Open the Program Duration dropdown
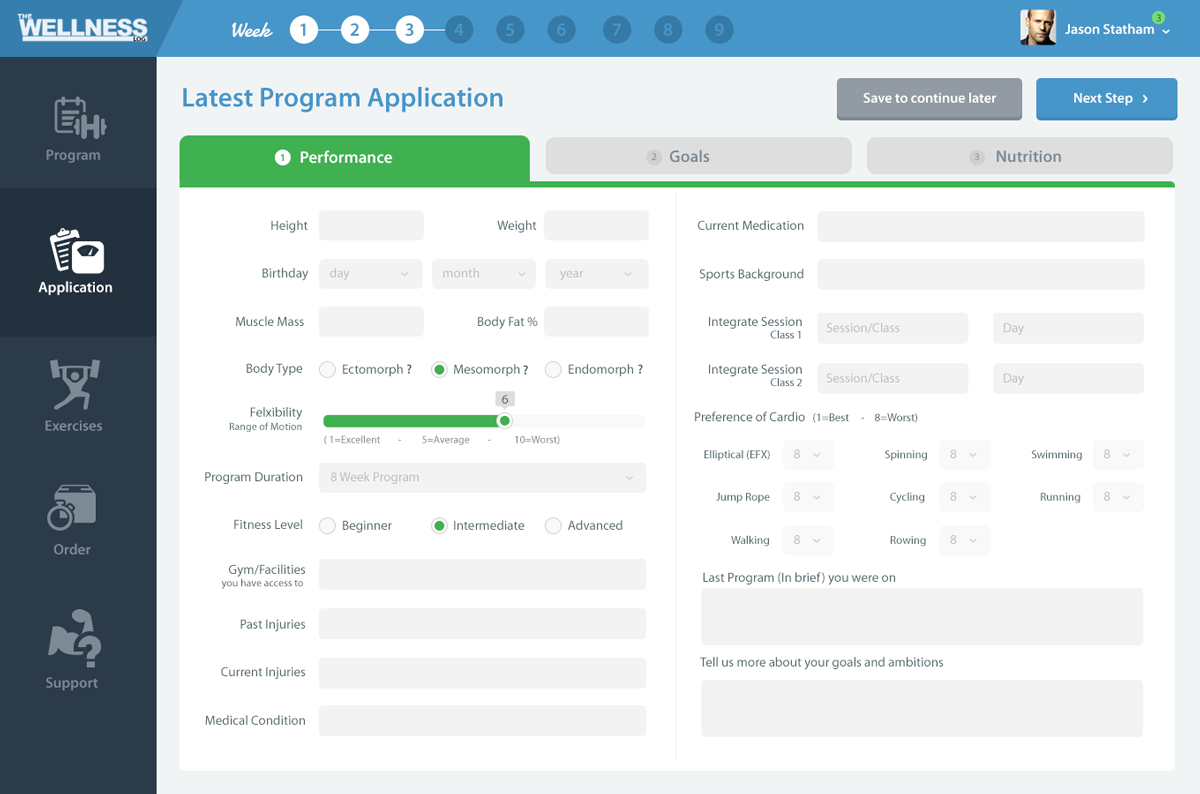Viewport: 1200px width, 794px height. point(482,478)
